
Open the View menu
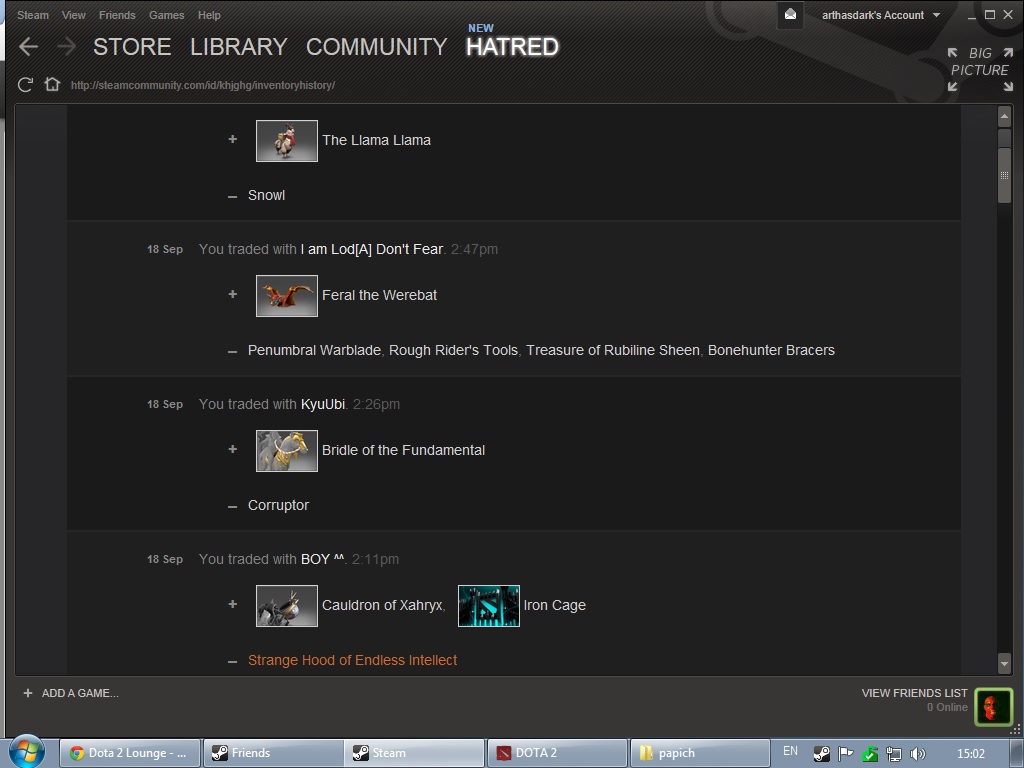[73, 15]
